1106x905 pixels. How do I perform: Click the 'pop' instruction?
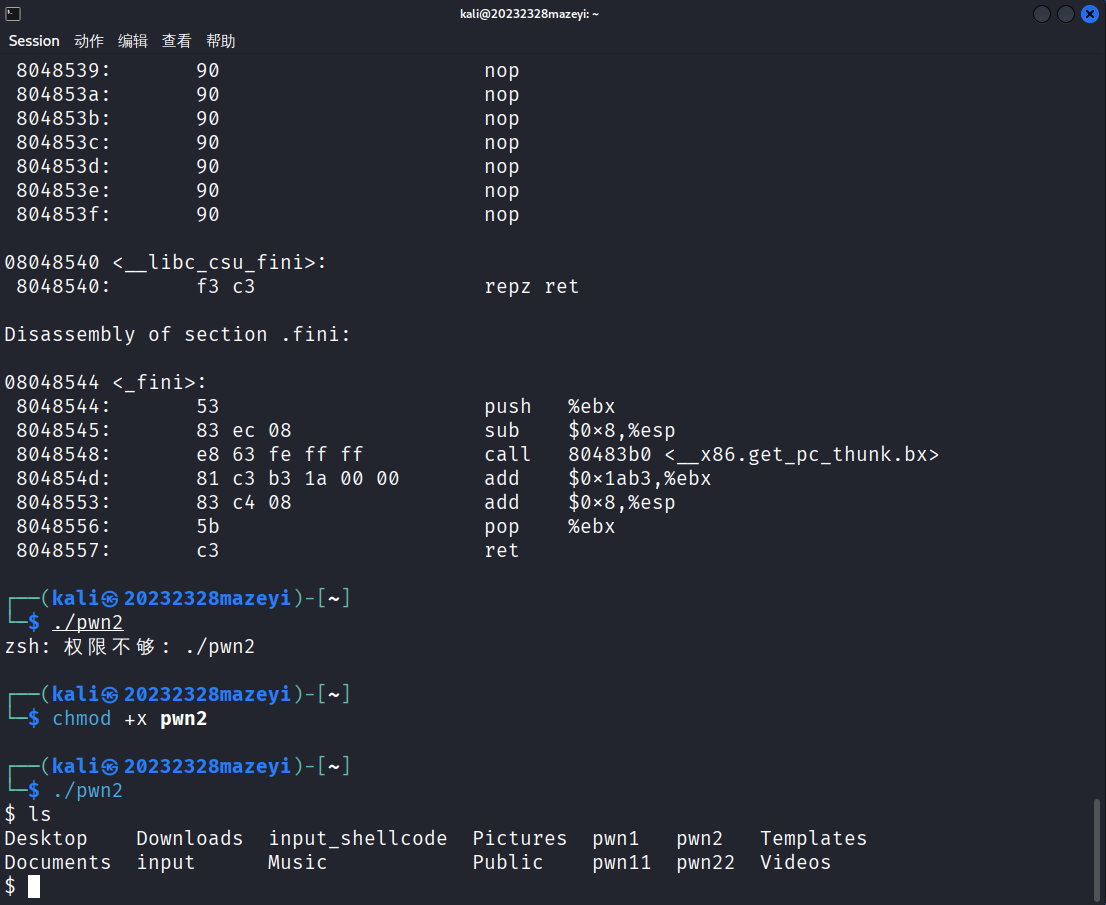[x=502, y=526]
